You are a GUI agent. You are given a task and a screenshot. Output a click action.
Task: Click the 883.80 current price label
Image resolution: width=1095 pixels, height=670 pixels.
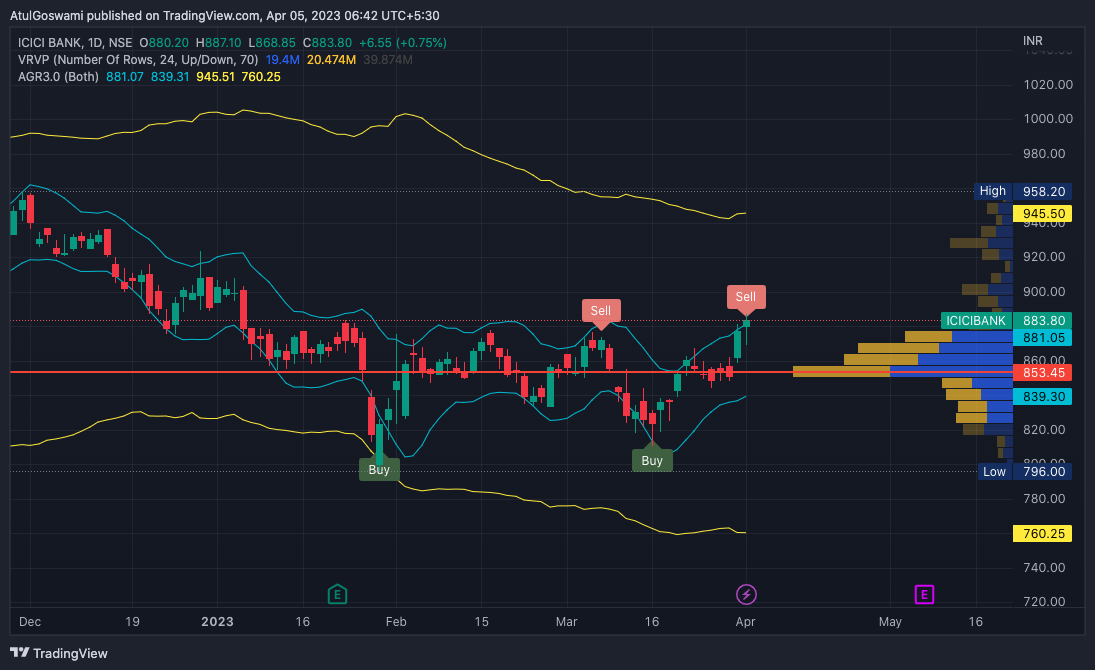pyautogui.click(x=1043, y=321)
